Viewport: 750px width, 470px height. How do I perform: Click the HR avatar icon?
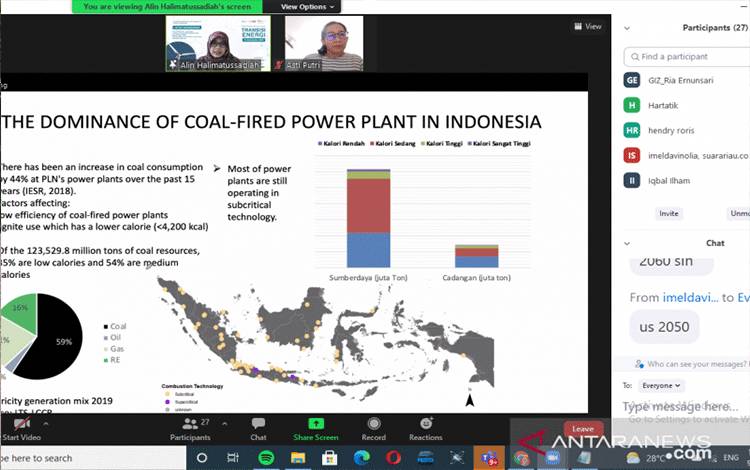click(x=632, y=131)
